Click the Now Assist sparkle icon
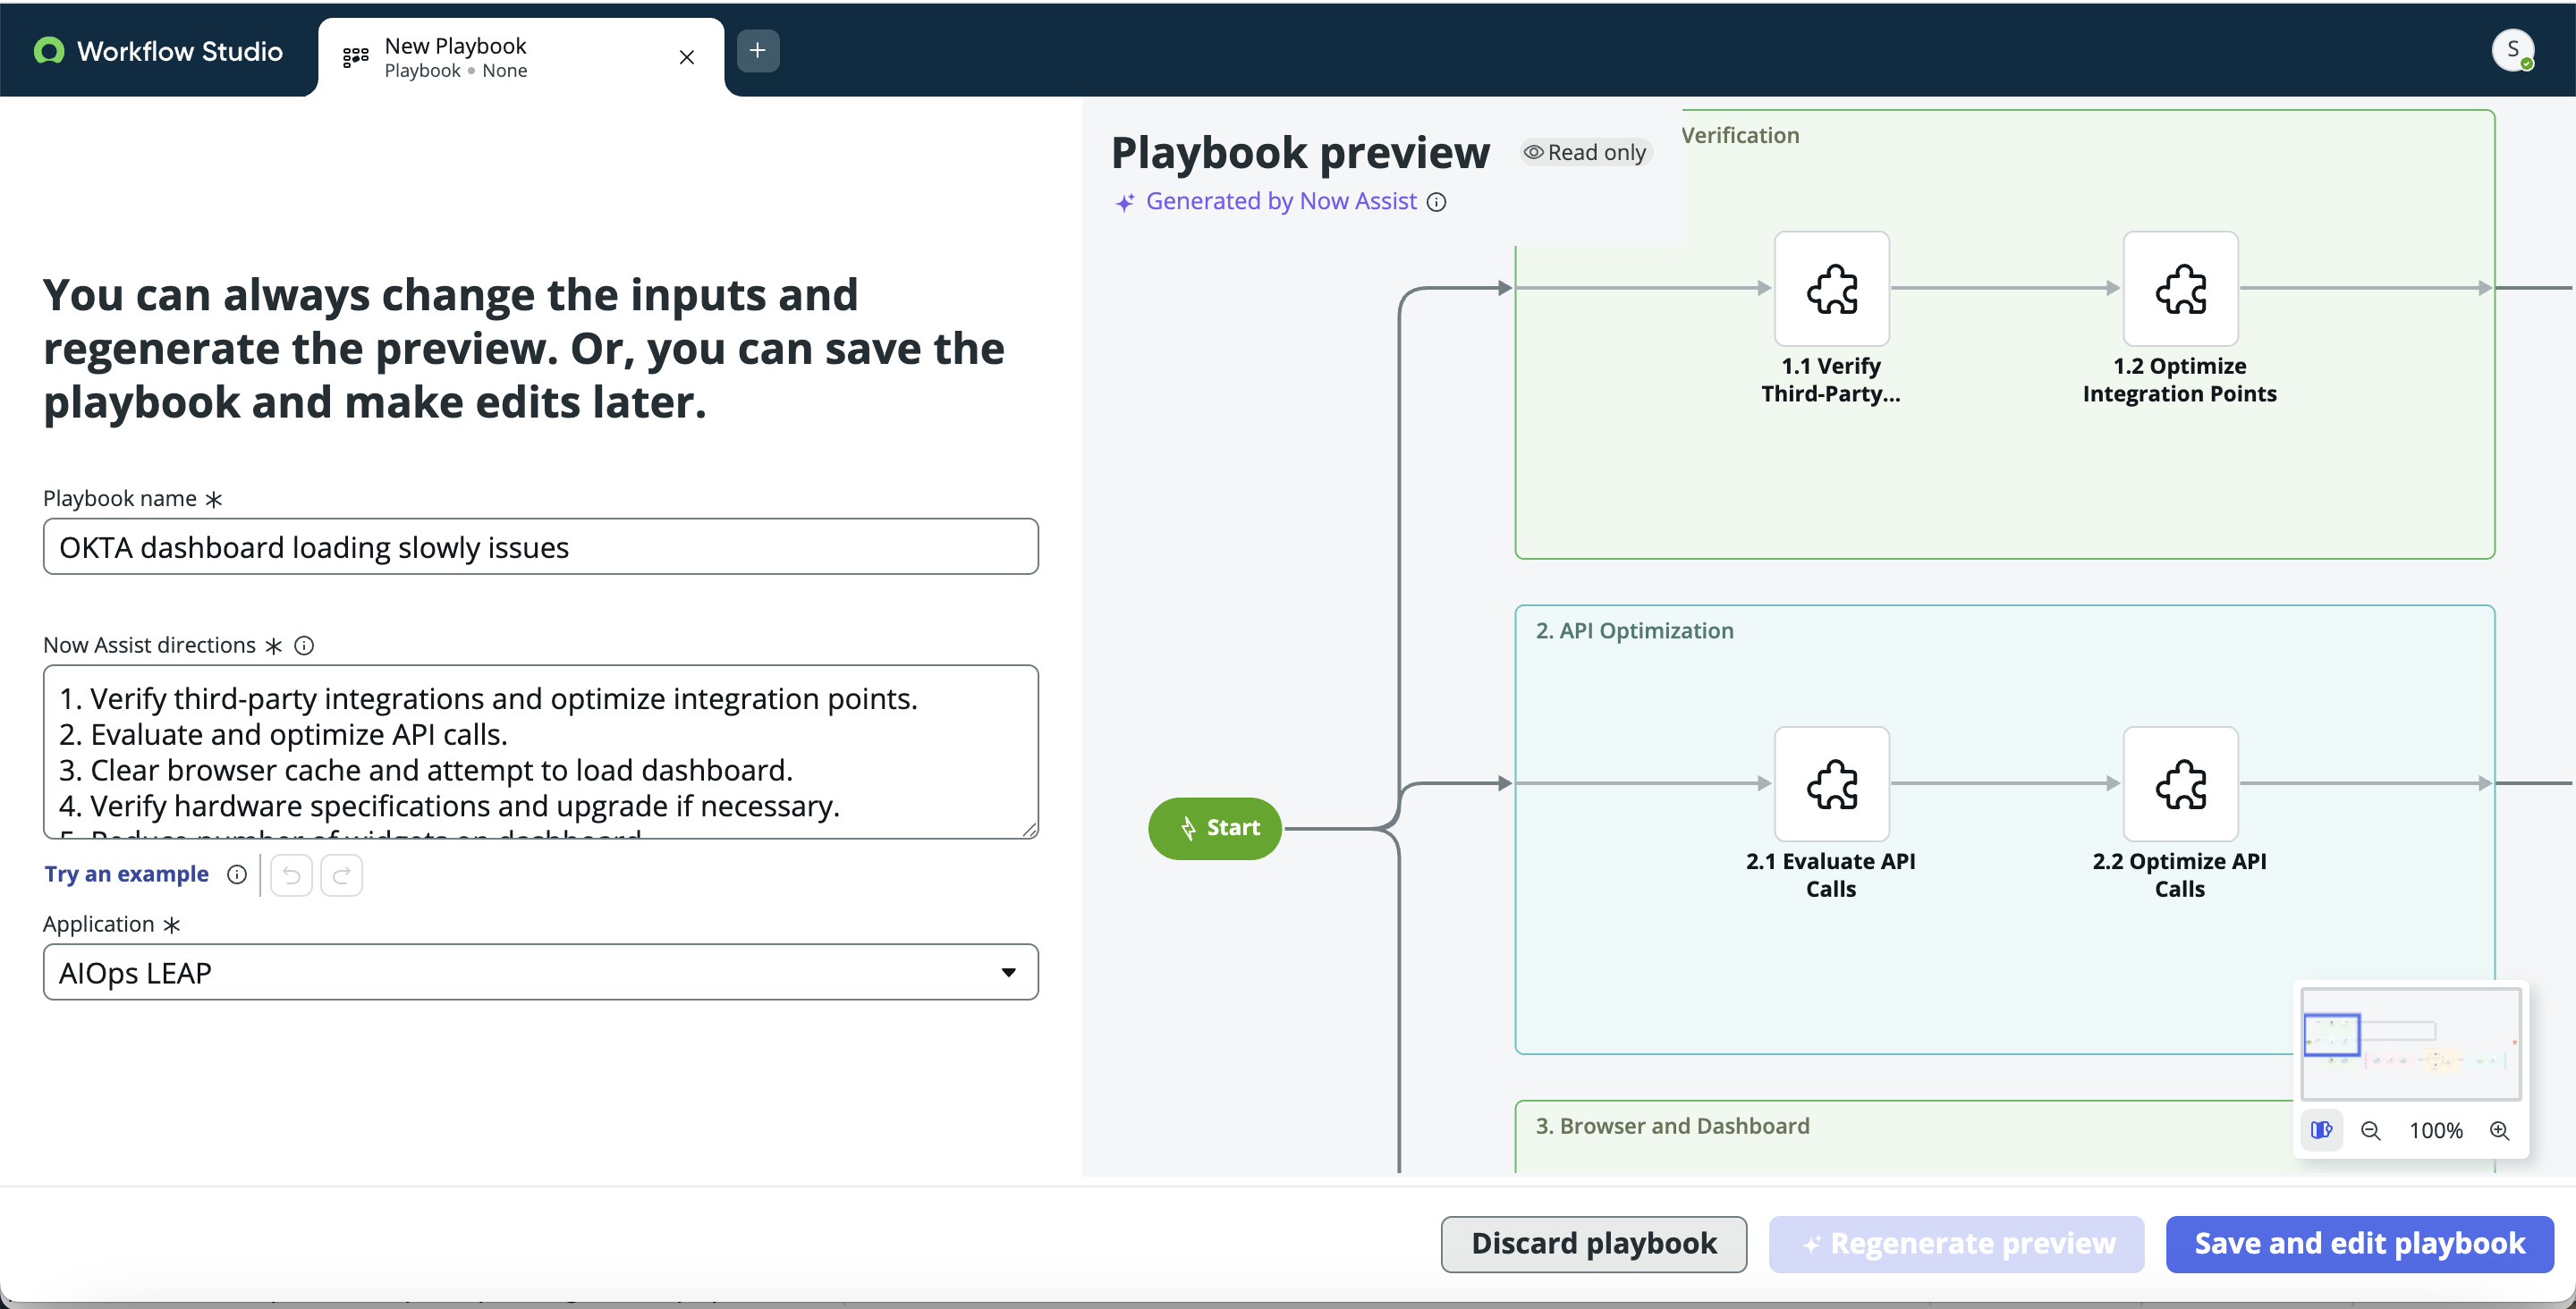 1125,202
